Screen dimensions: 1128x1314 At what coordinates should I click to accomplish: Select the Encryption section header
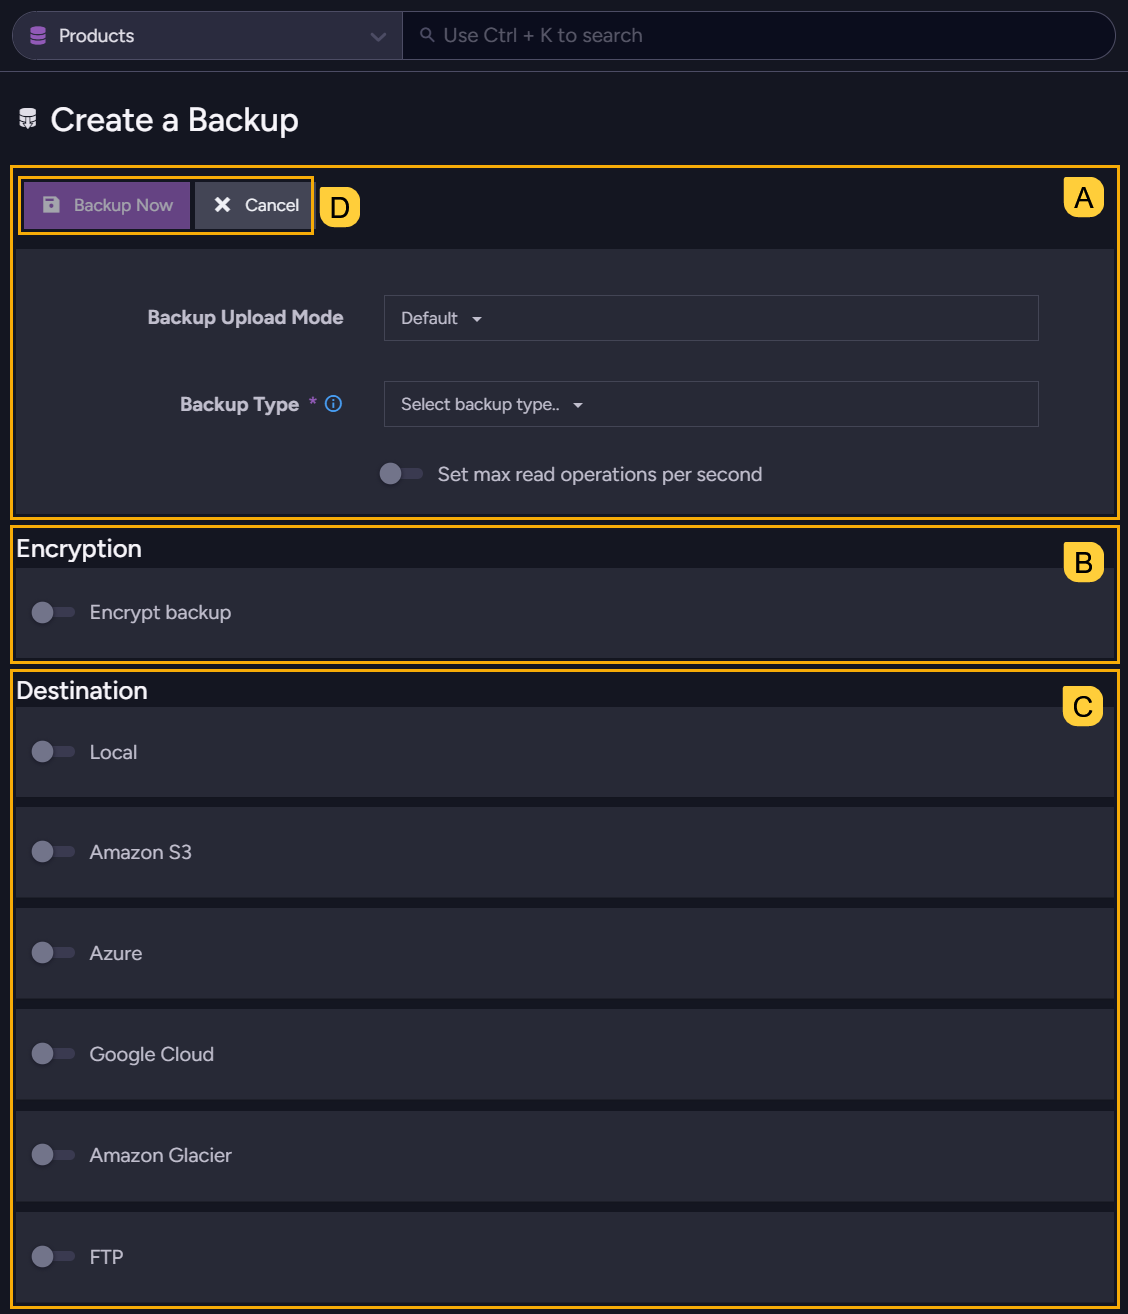tap(79, 548)
